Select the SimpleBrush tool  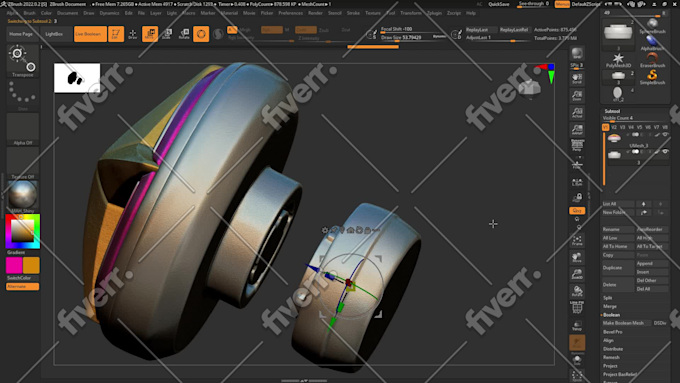coord(652,77)
